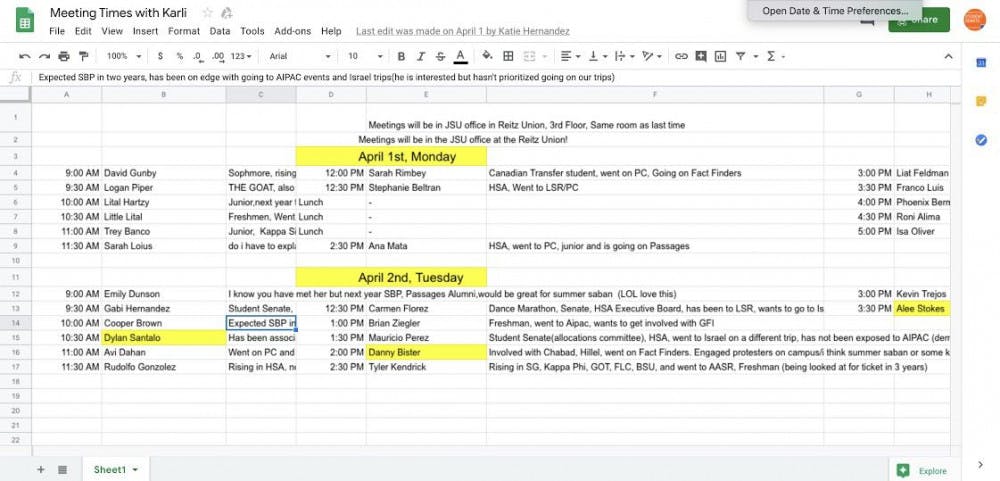
Task: Open the zoom 100% dropdown
Action: (124, 57)
